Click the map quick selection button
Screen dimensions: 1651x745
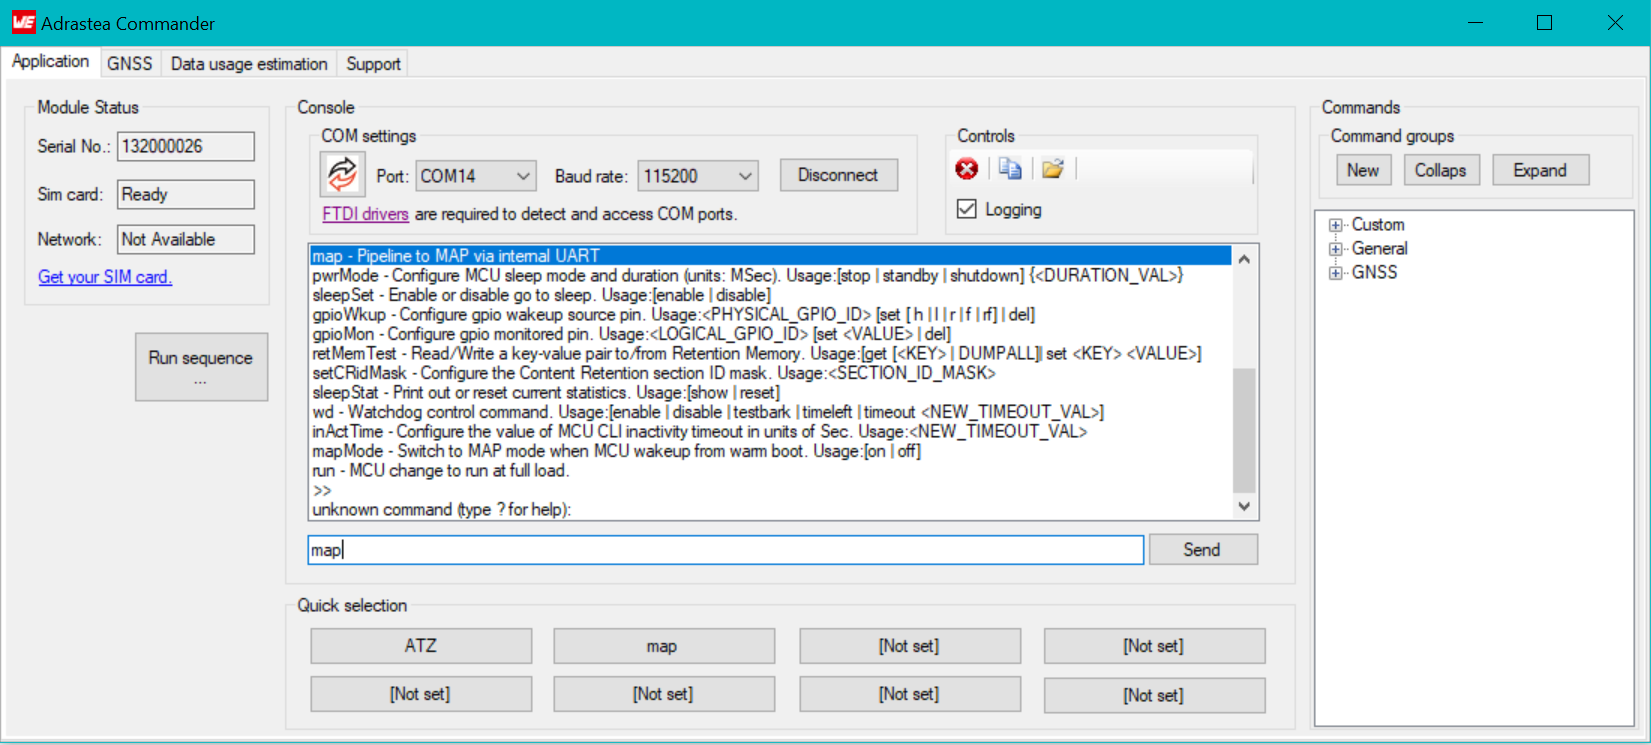tap(664, 646)
